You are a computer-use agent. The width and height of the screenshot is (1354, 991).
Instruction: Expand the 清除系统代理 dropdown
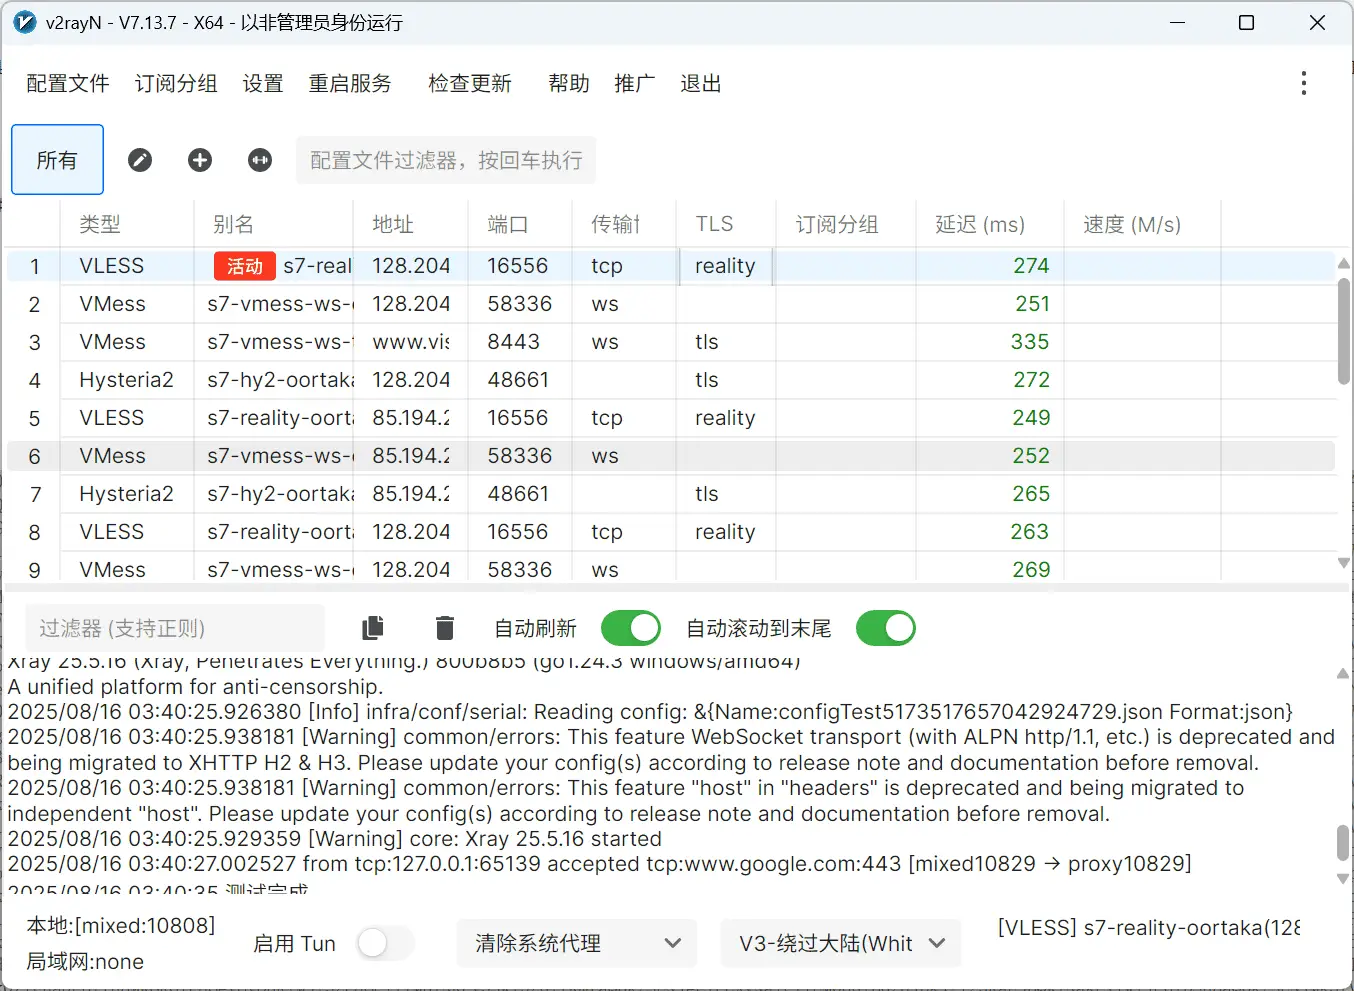point(576,943)
